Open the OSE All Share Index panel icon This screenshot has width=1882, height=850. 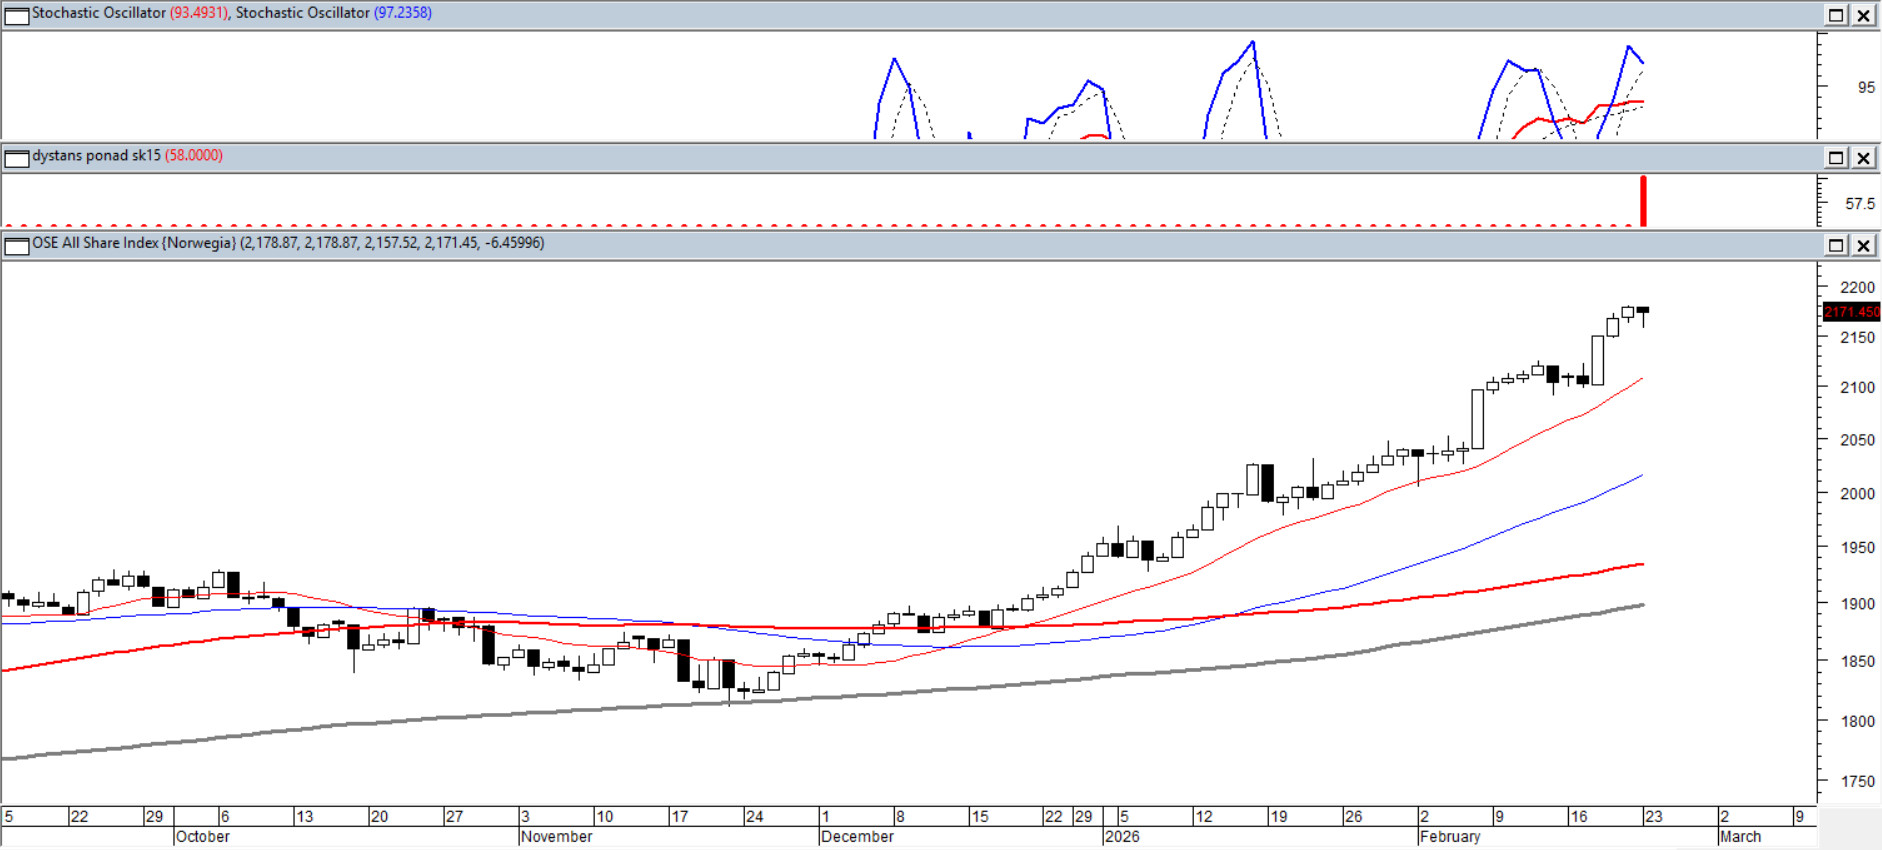tap(17, 246)
